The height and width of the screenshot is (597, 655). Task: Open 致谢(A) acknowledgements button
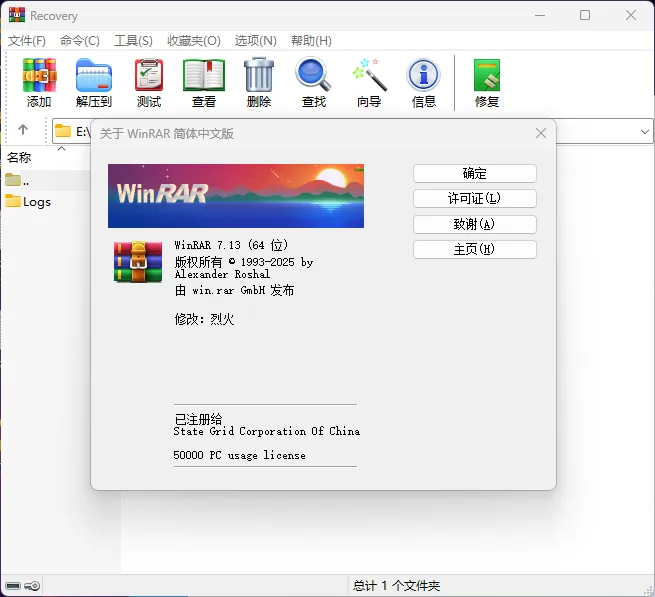pos(475,224)
